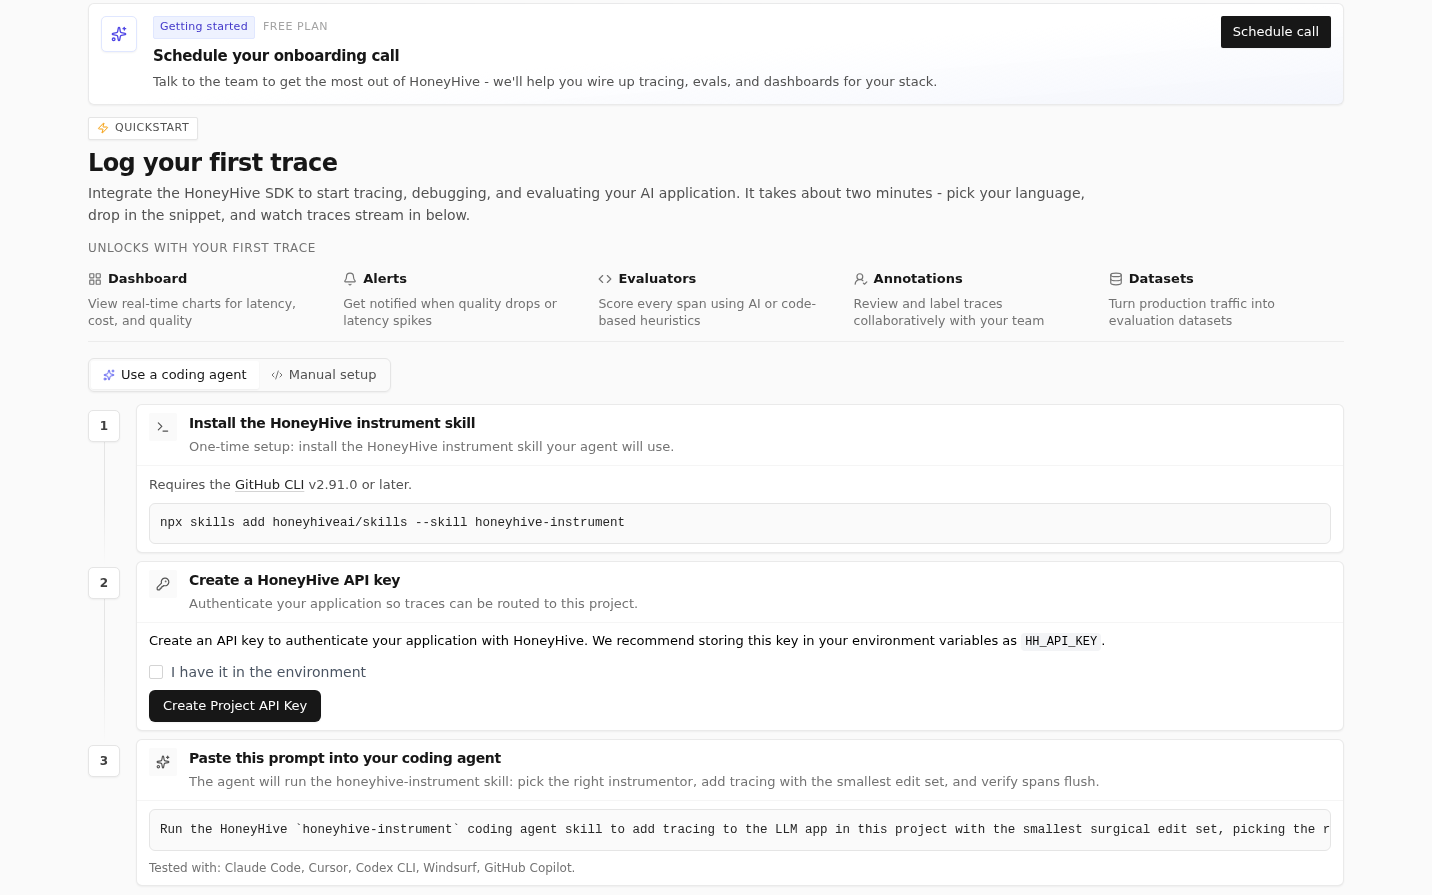
Task: Click the code icon on Manual setup tab
Action: click(x=277, y=375)
